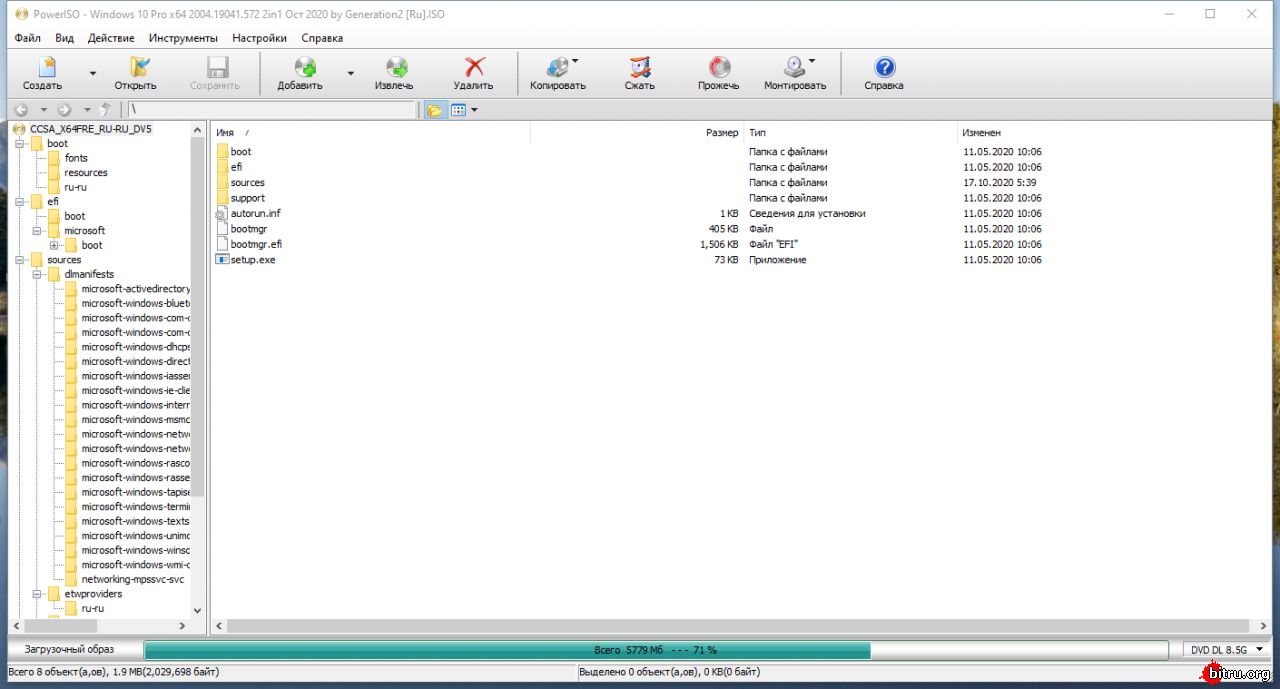Collapse the dlmanifests tree node
1280x689 pixels.
pyautogui.click(x=37, y=274)
